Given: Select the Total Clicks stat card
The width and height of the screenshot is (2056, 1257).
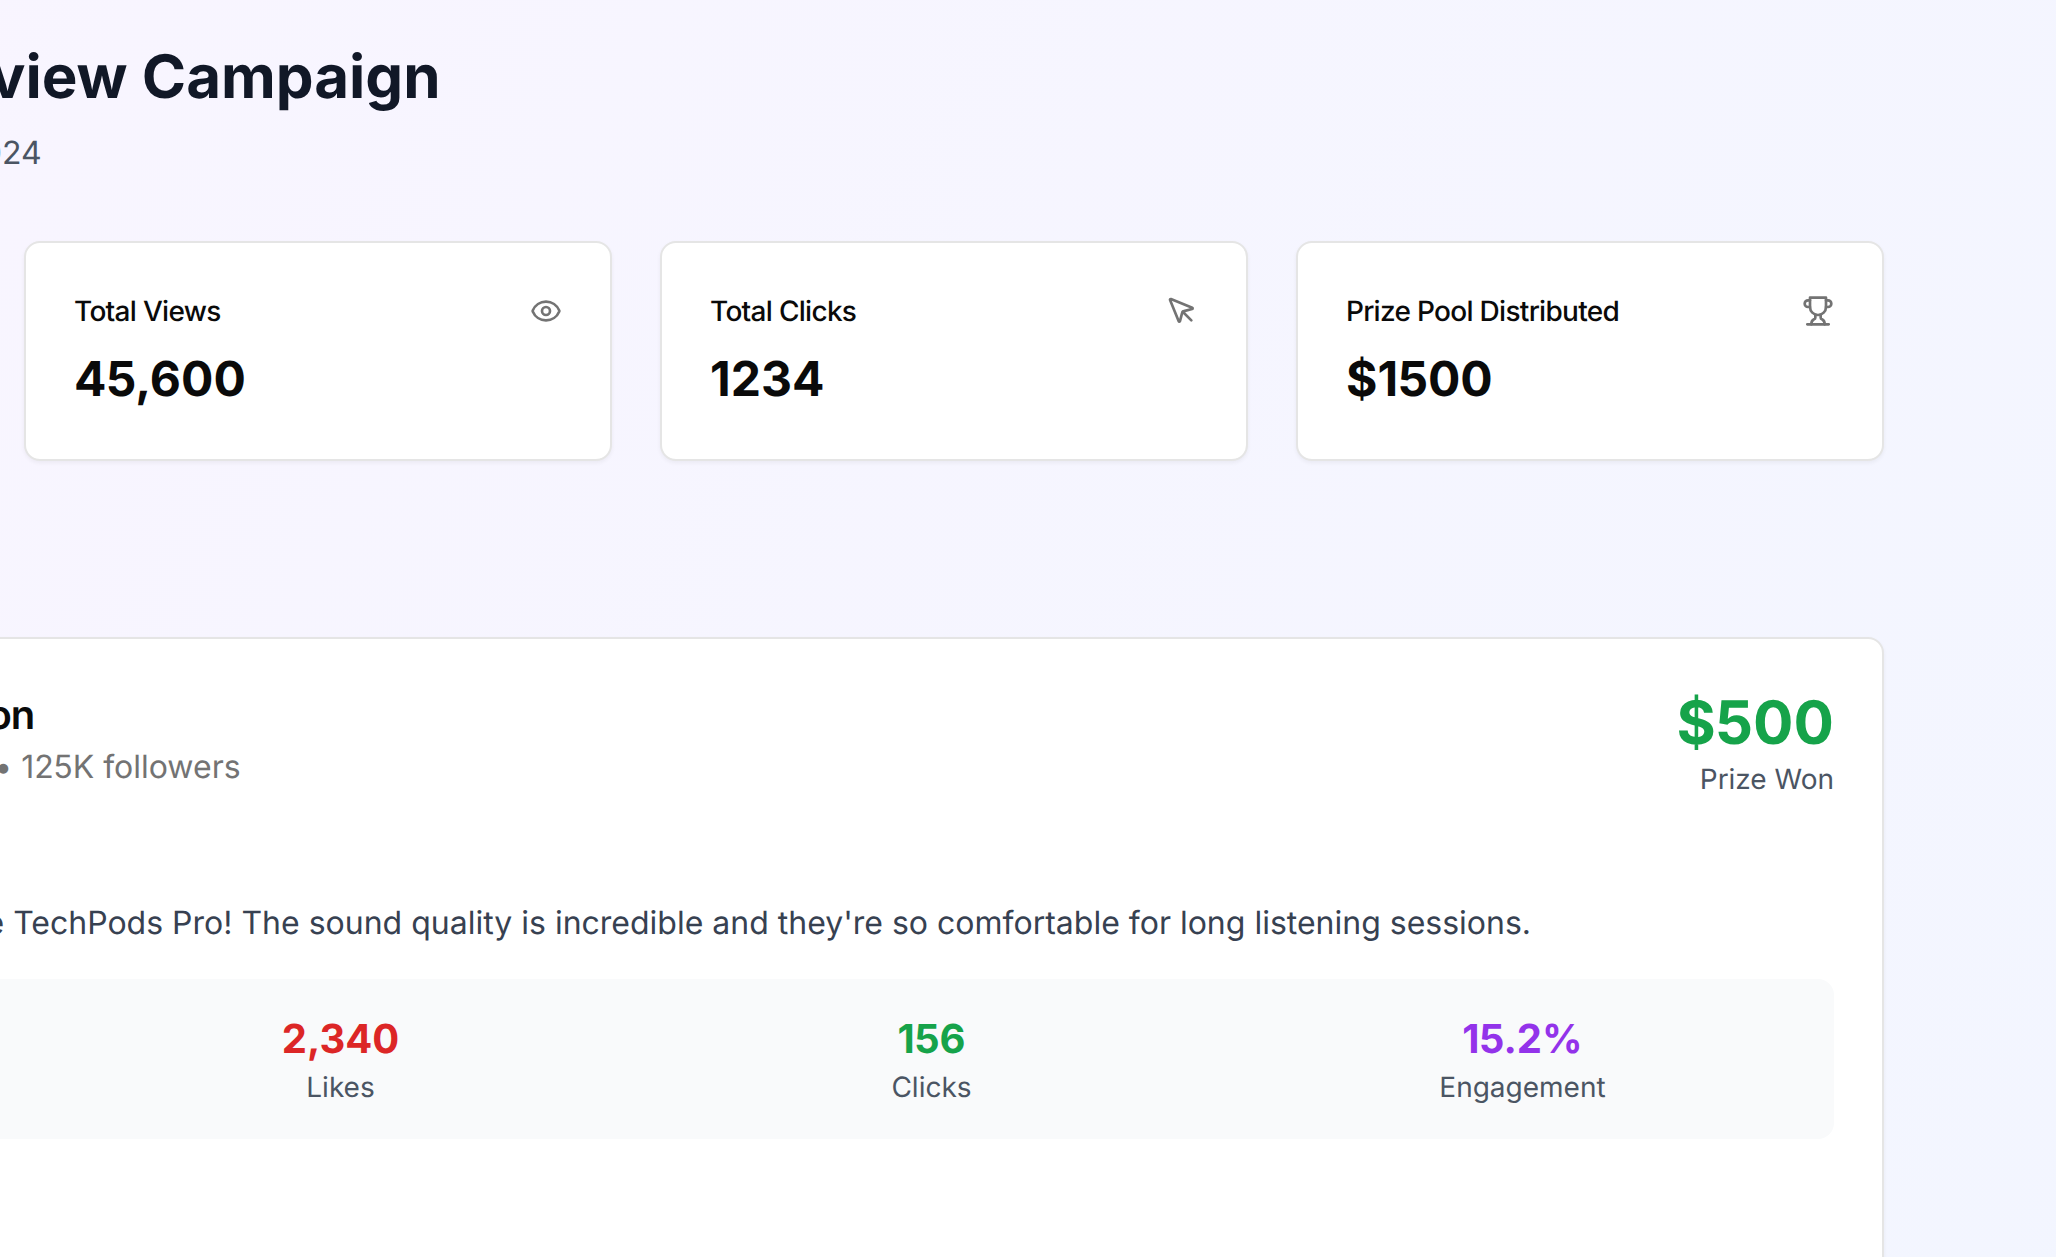Looking at the screenshot, I should pyautogui.click(x=953, y=350).
